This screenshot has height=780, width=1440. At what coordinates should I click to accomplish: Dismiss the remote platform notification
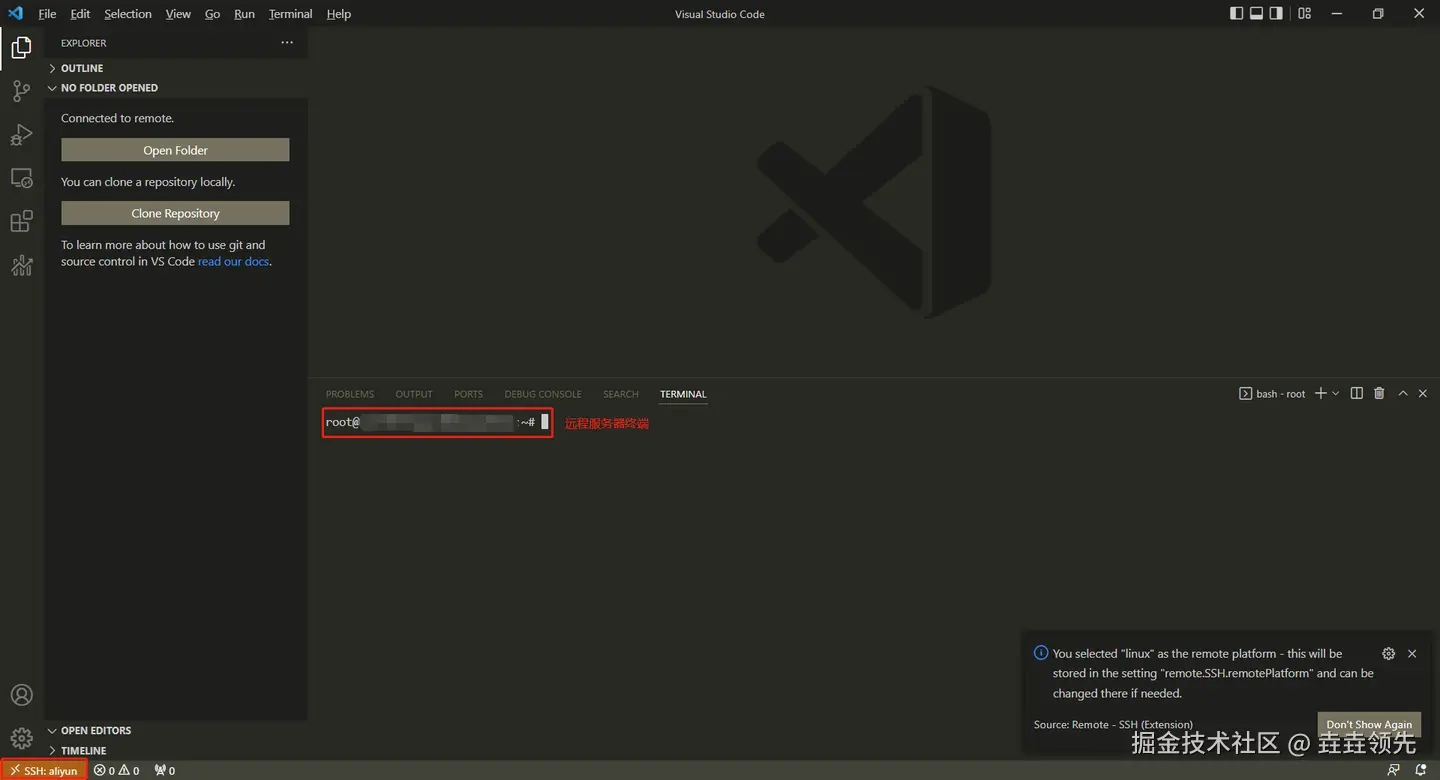pos(1412,653)
